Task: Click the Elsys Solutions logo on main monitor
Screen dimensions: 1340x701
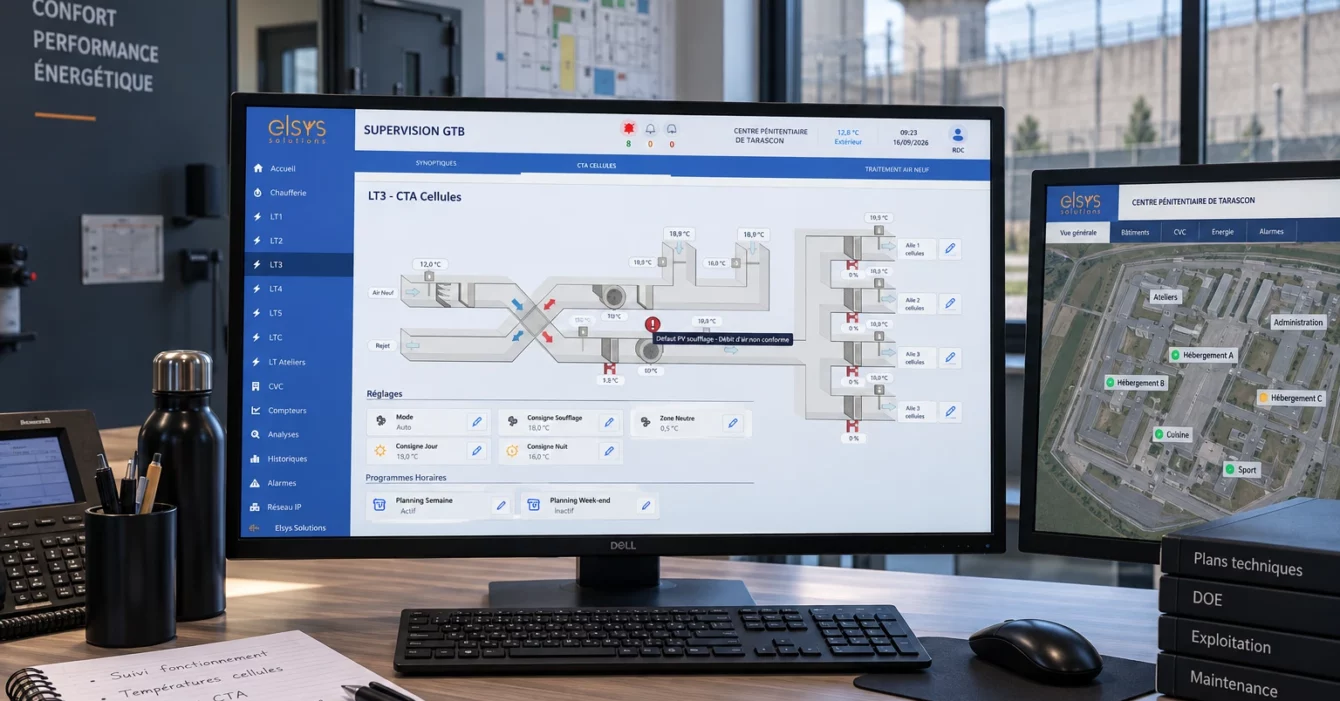Action: coord(296,130)
